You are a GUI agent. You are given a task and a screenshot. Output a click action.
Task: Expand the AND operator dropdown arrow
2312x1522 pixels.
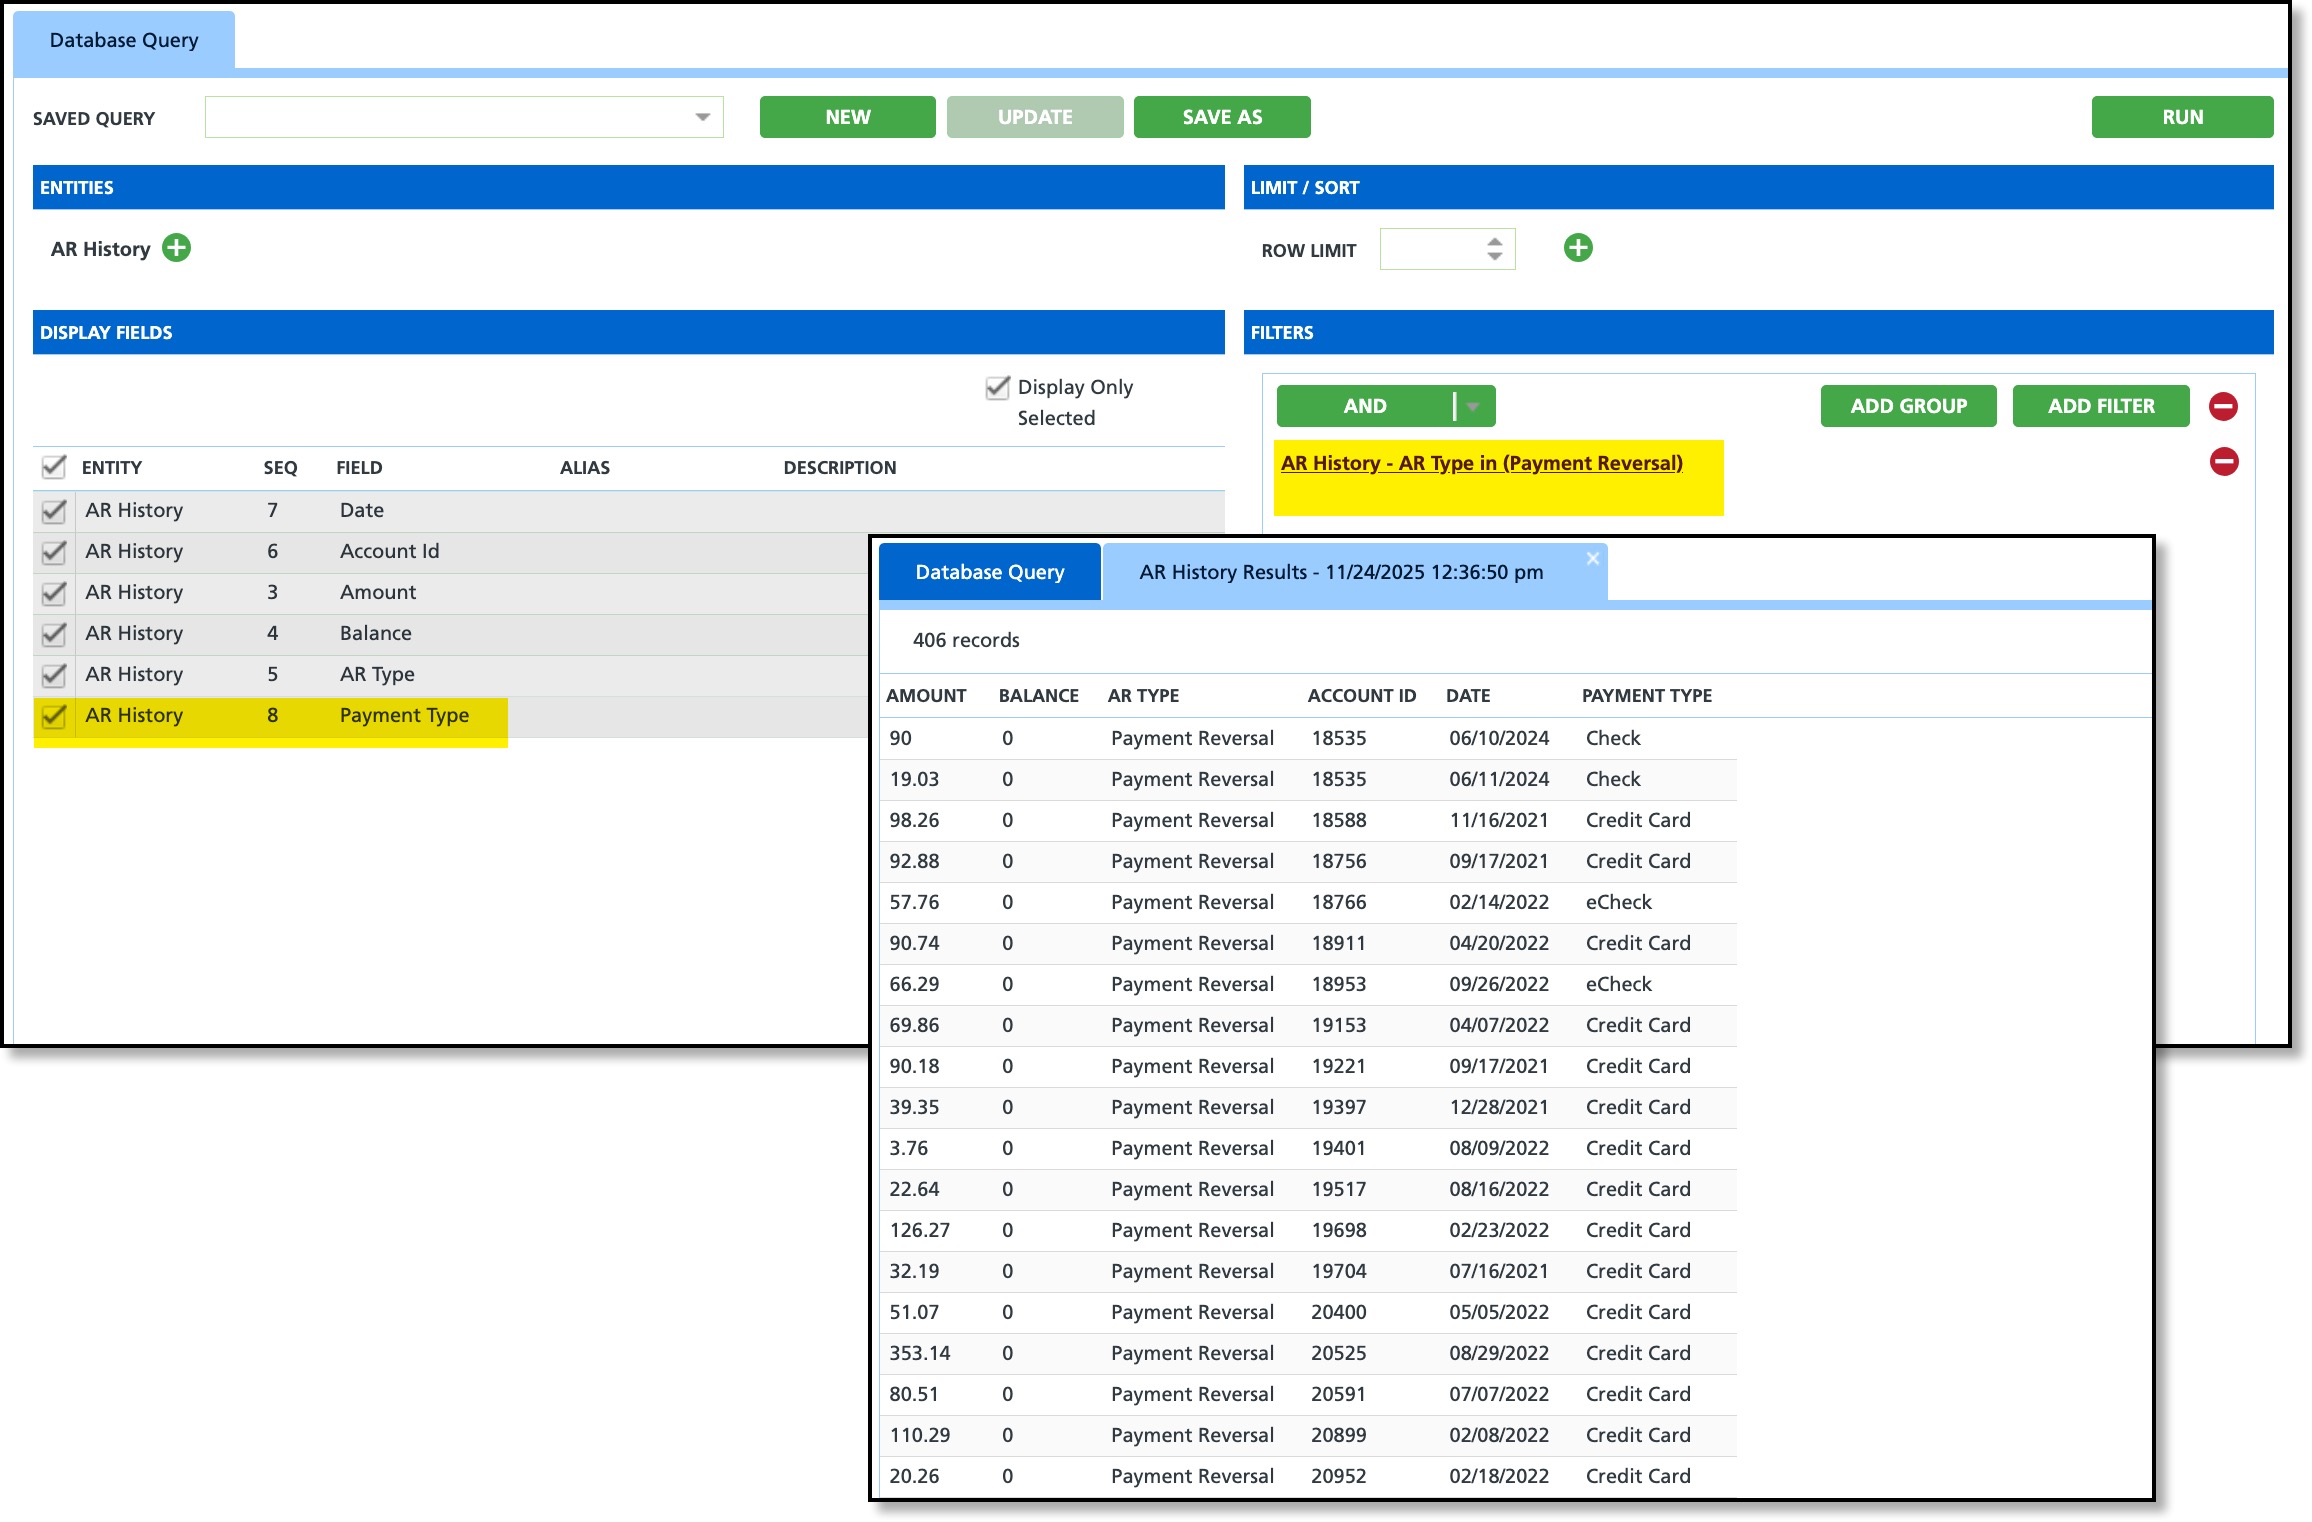[1473, 406]
